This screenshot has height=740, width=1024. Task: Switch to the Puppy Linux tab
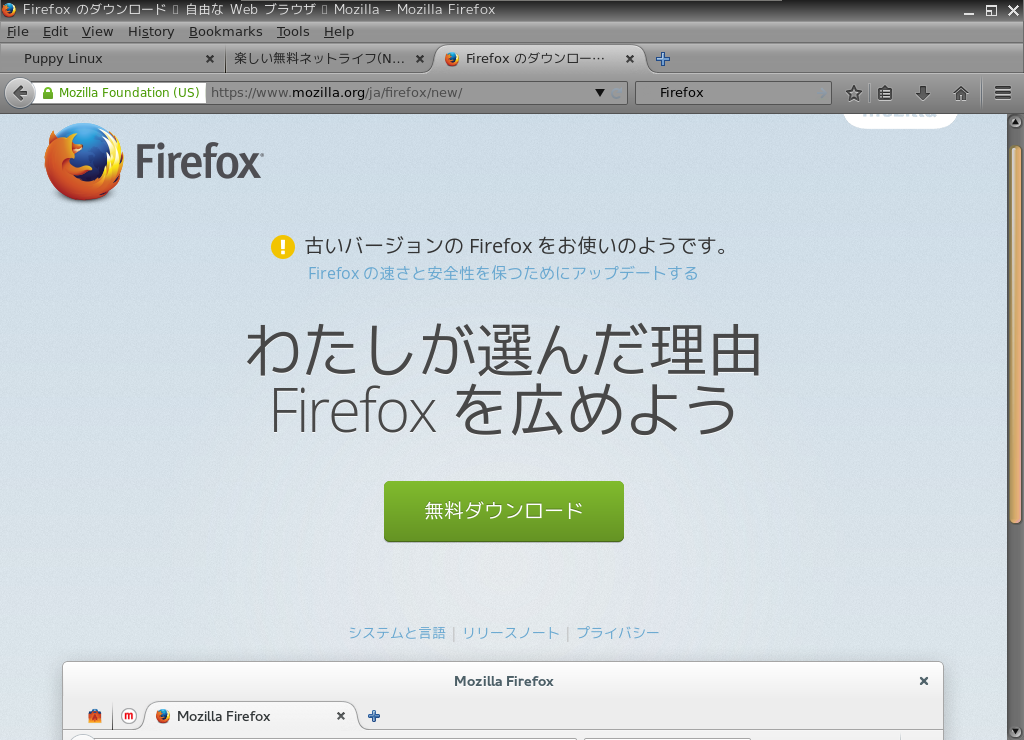pyautogui.click(x=111, y=59)
